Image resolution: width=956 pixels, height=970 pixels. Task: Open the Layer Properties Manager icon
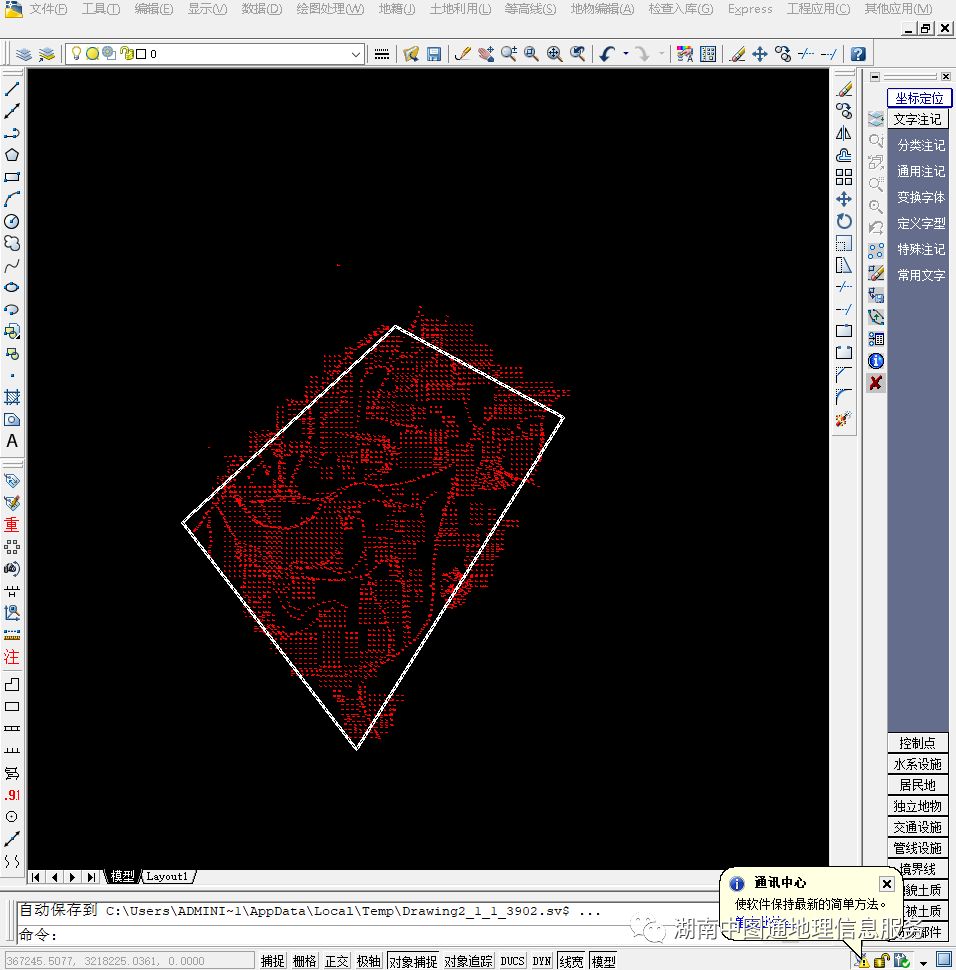click(24, 54)
